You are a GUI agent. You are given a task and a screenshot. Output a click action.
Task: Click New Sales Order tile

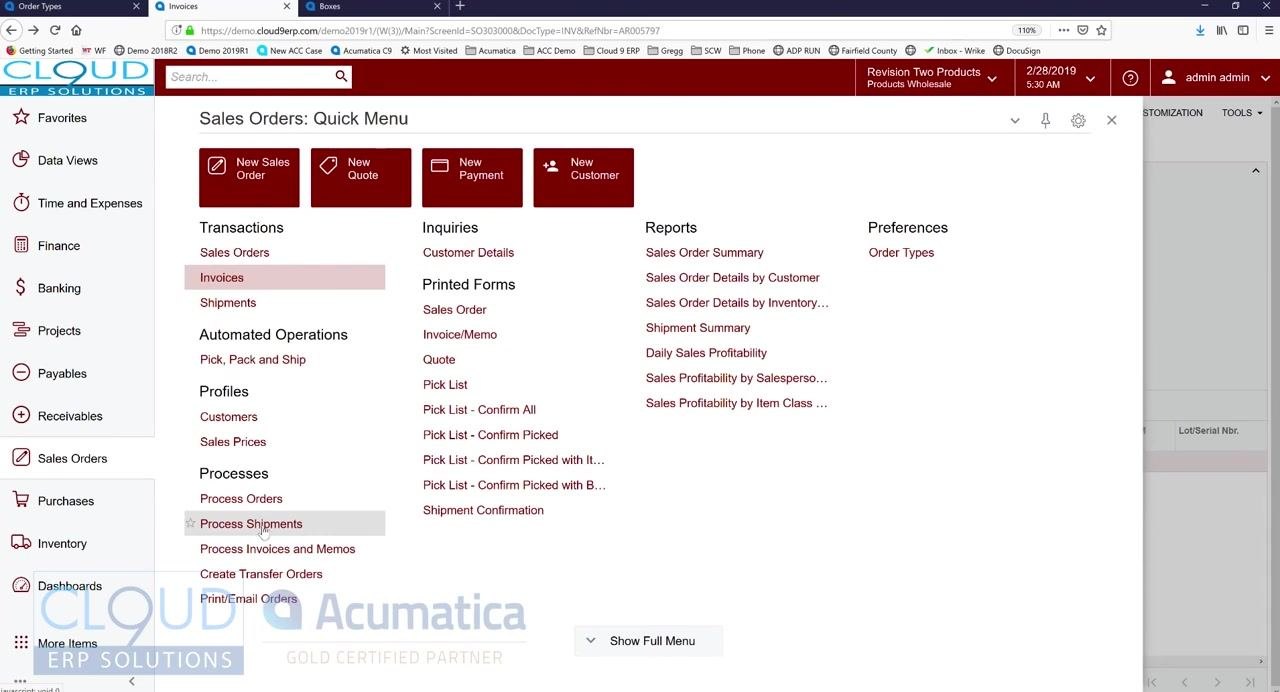(x=249, y=178)
